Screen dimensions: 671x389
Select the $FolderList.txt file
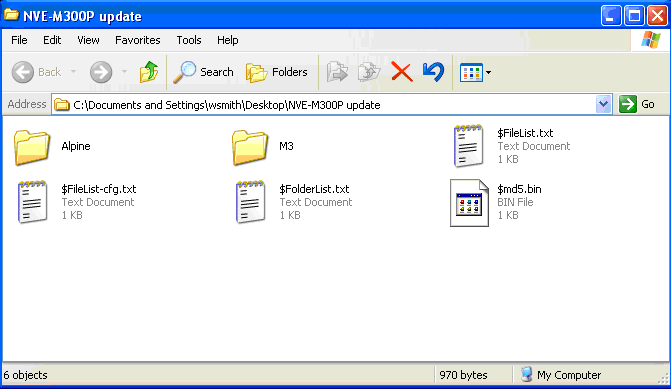[293, 202]
